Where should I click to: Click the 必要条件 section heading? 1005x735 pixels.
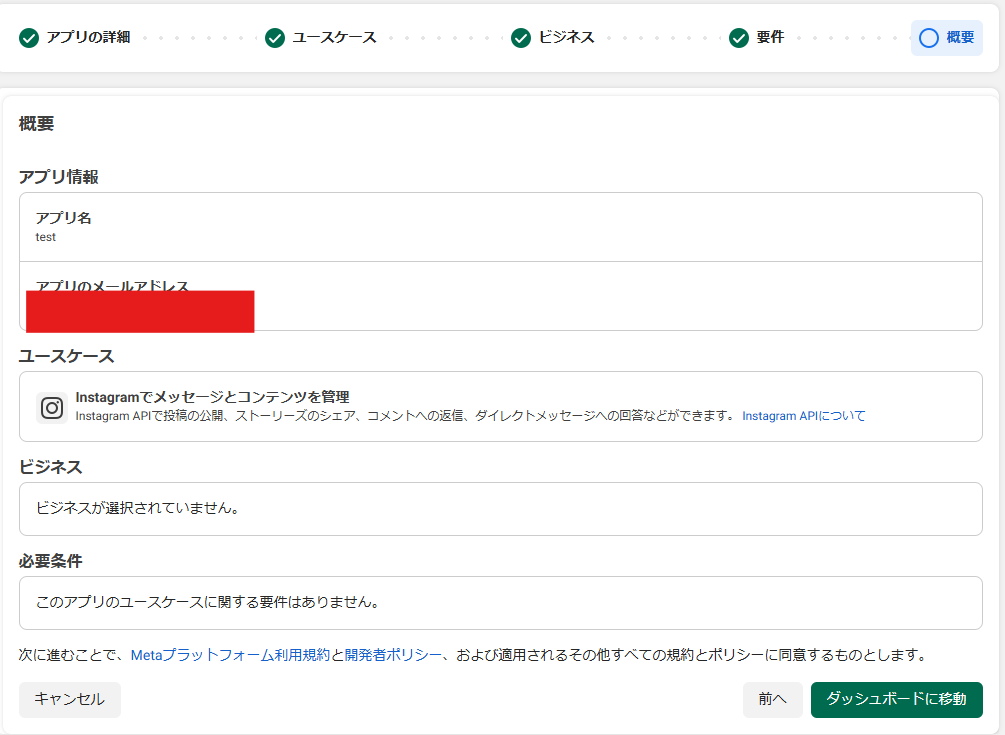tap(51, 561)
